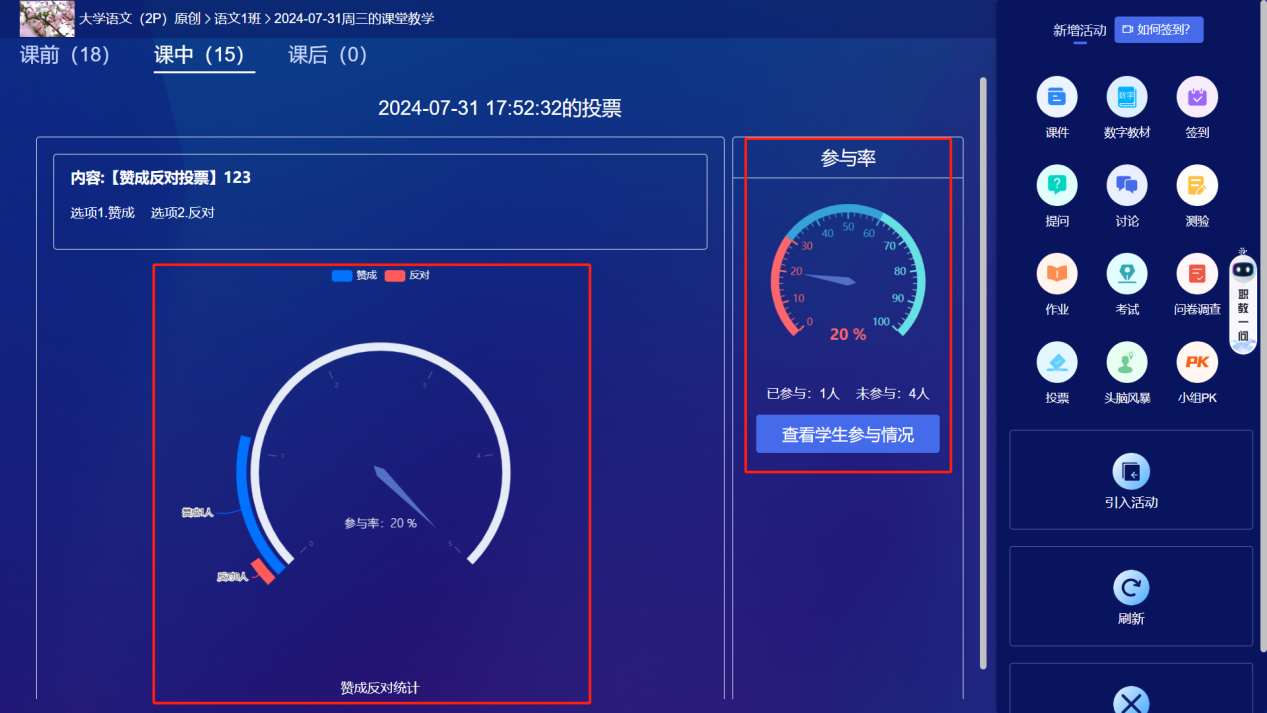Open the 引入活动 import activity panel
The image size is (1267, 713).
[x=1130, y=480]
